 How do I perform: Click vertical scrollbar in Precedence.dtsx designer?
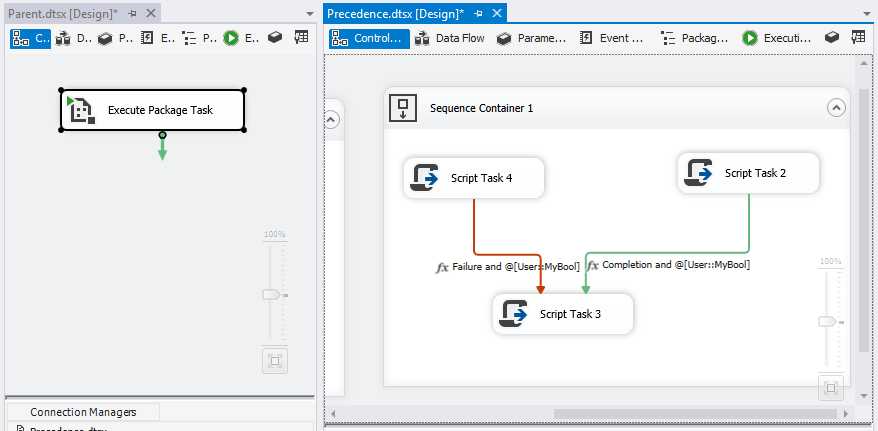865,220
